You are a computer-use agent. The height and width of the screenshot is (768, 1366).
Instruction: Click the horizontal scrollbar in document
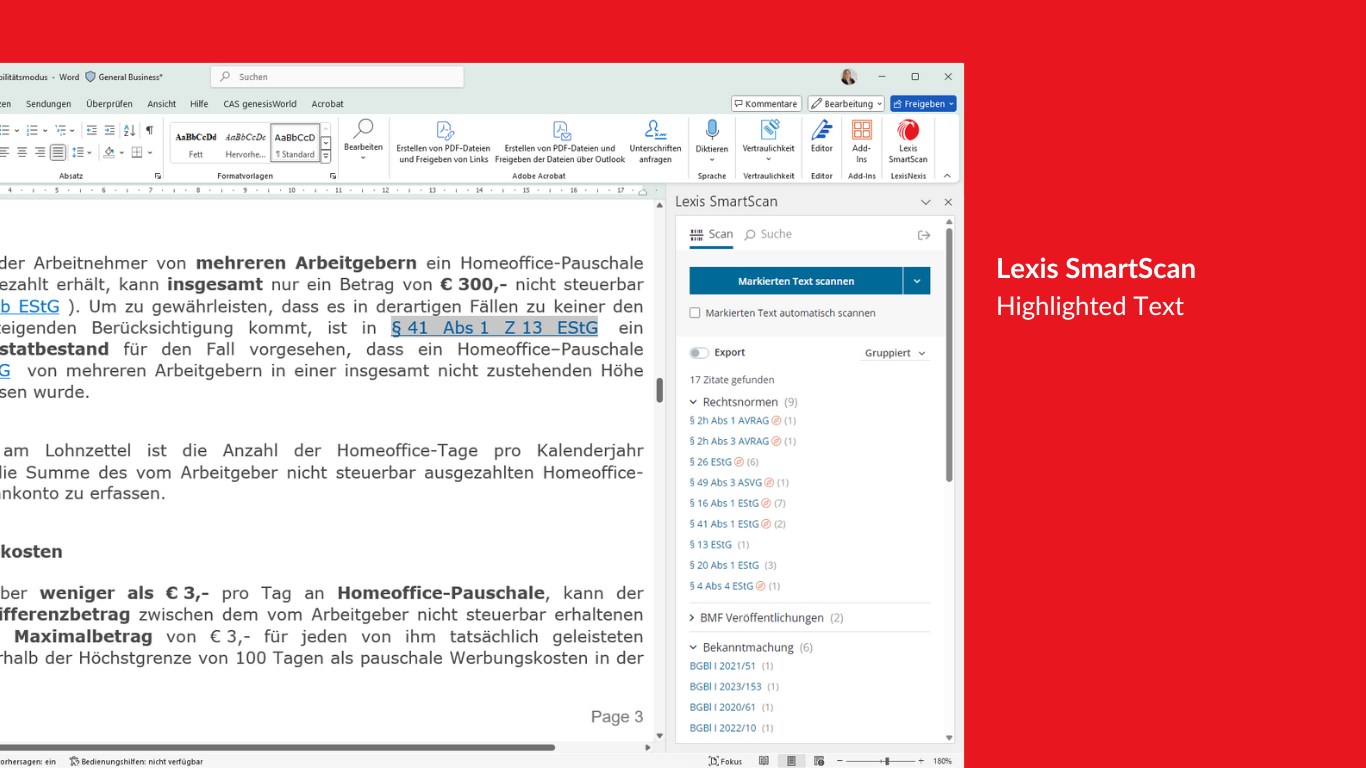point(278,747)
